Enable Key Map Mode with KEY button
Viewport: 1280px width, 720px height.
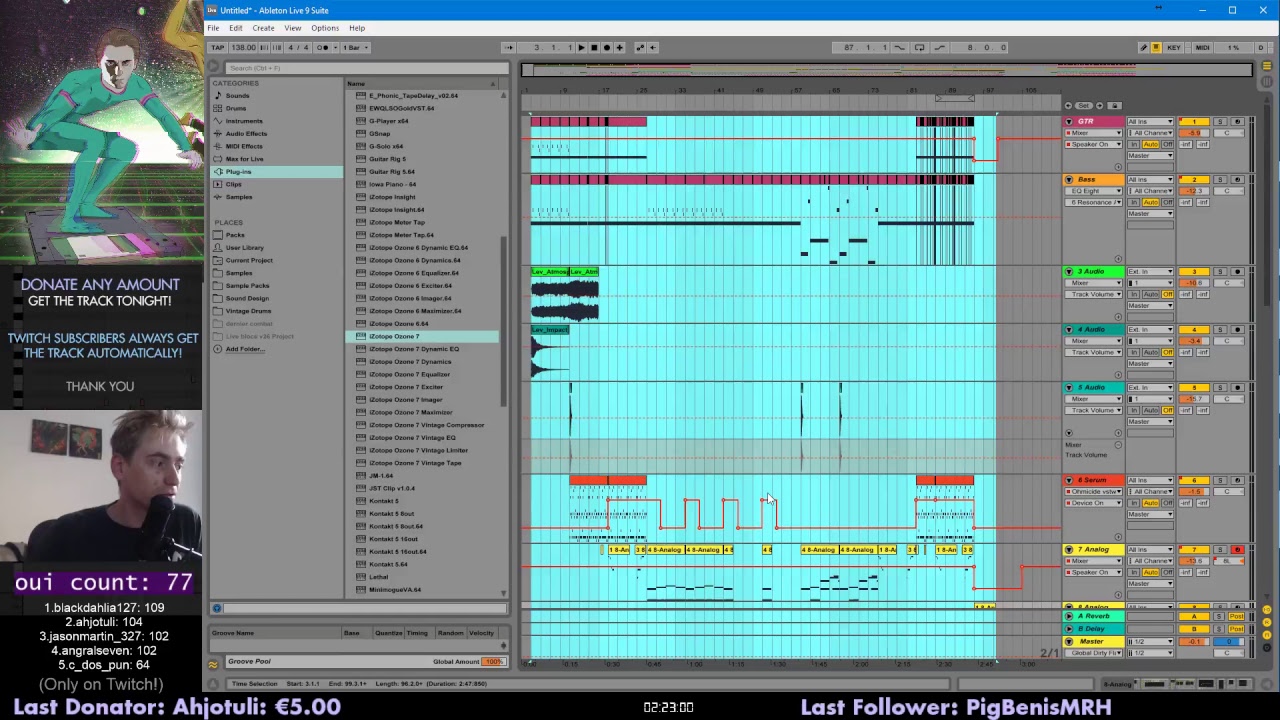click(1174, 47)
